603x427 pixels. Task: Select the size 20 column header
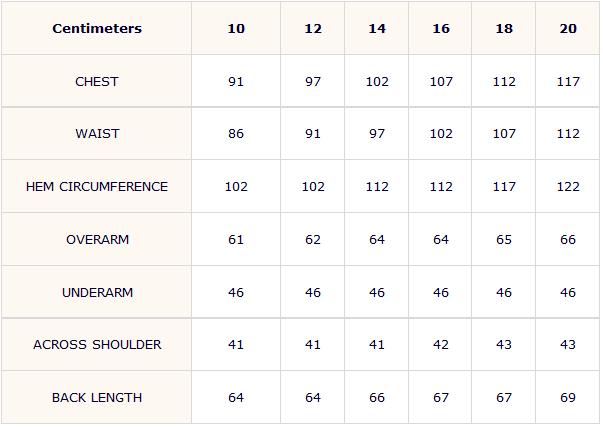[568, 28]
